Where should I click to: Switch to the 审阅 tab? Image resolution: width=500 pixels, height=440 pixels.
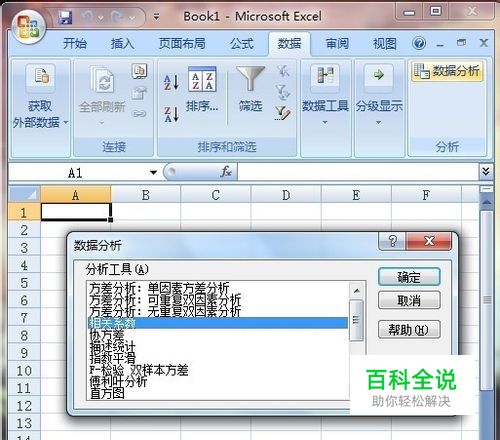point(337,44)
